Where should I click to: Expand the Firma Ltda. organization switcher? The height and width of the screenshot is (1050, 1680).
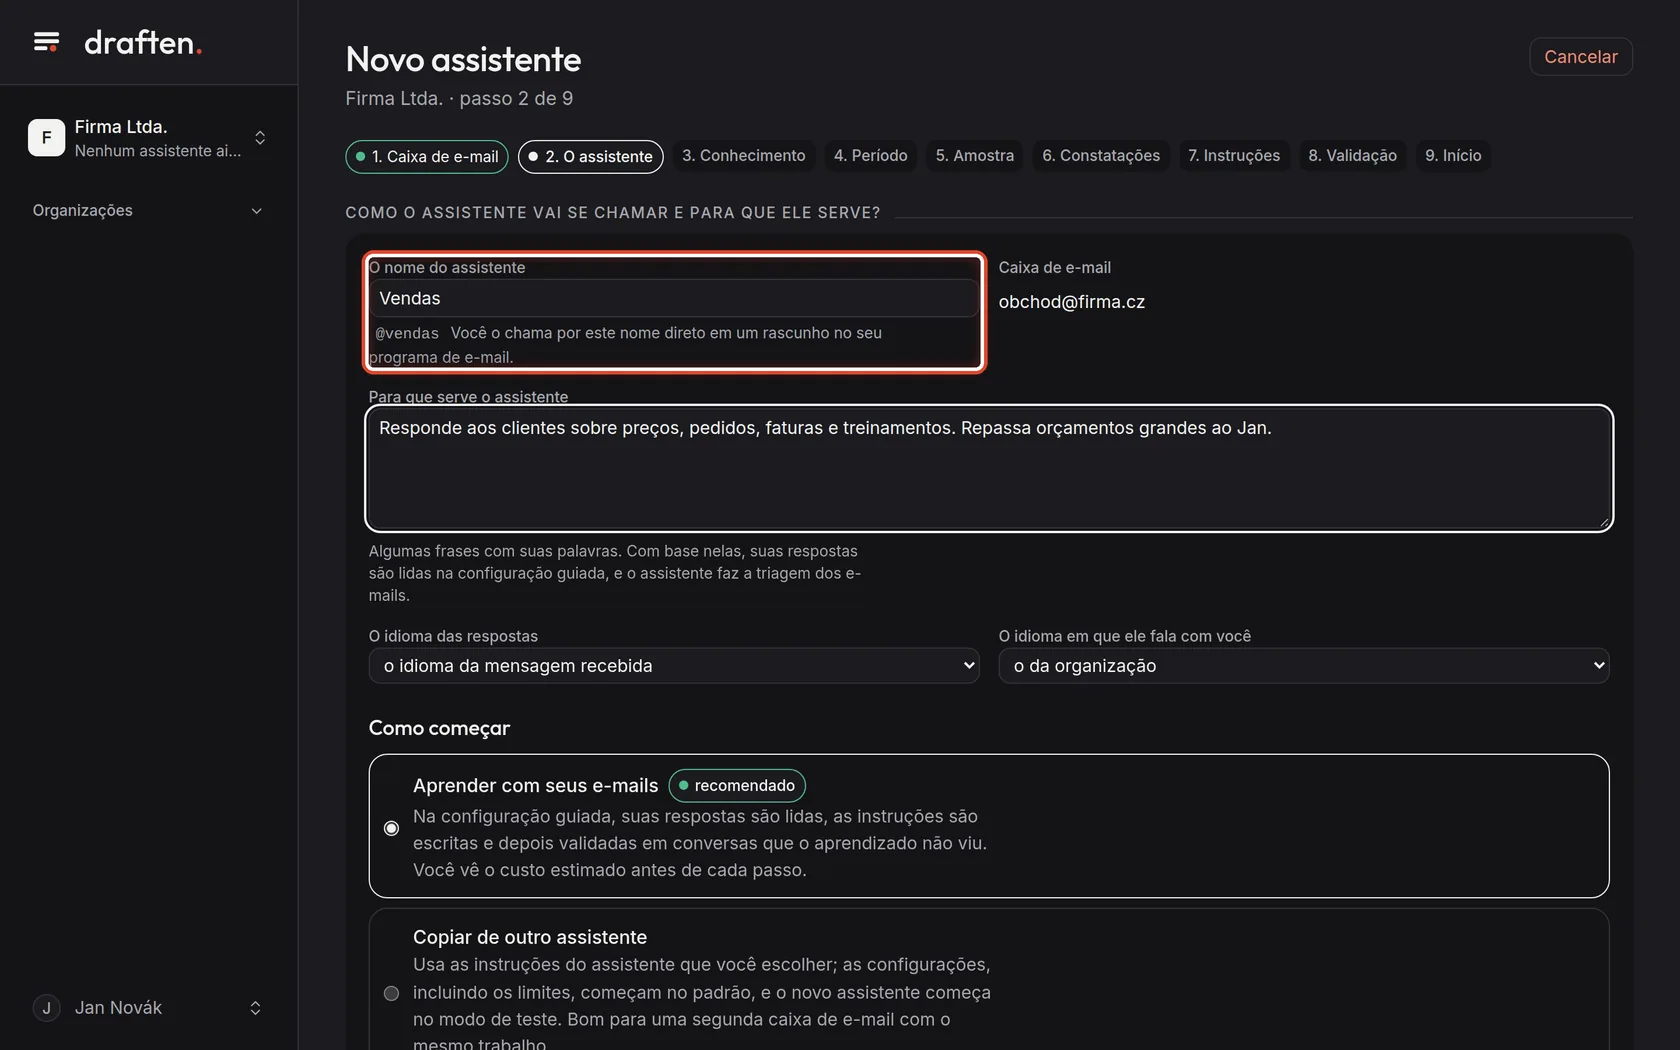pos(260,138)
